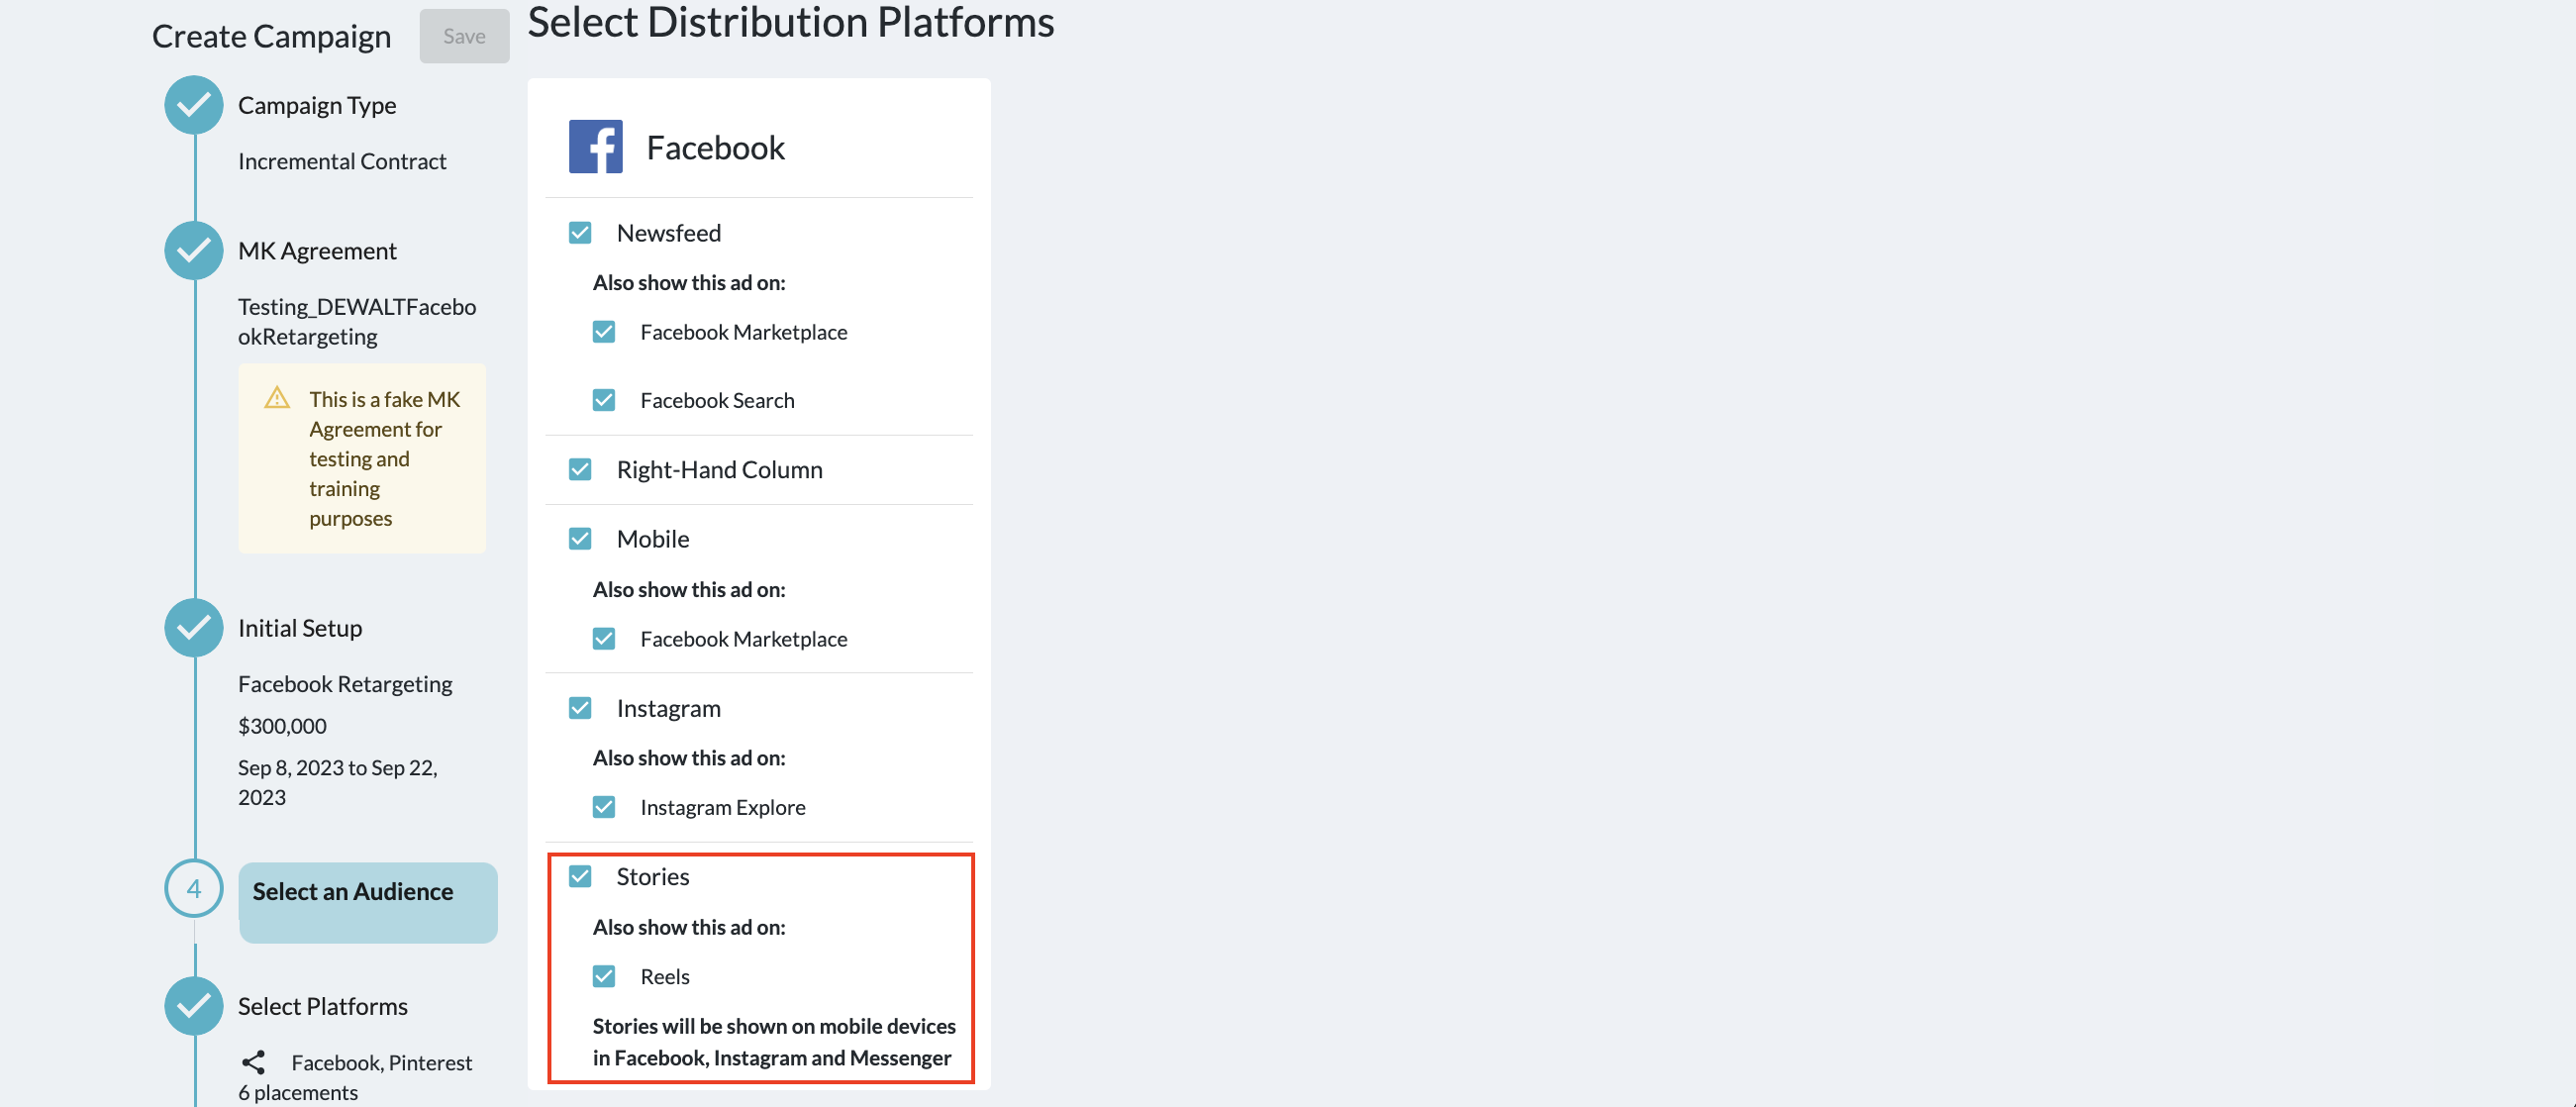Image resolution: width=2576 pixels, height=1107 pixels.
Task: Click the Campaign Type completed step checkmark
Action: pos(193,105)
